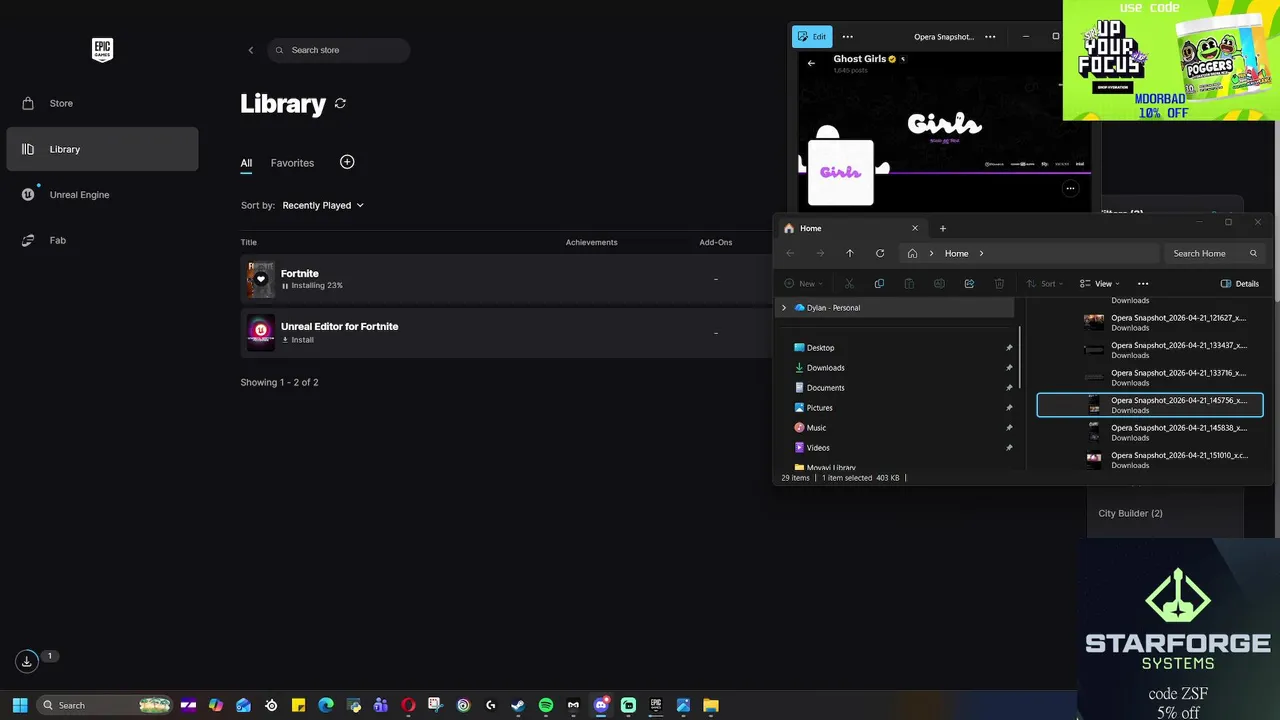Select file Opera Snapshot_2026-04-21_121627

pyautogui.click(x=1150, y=322)
